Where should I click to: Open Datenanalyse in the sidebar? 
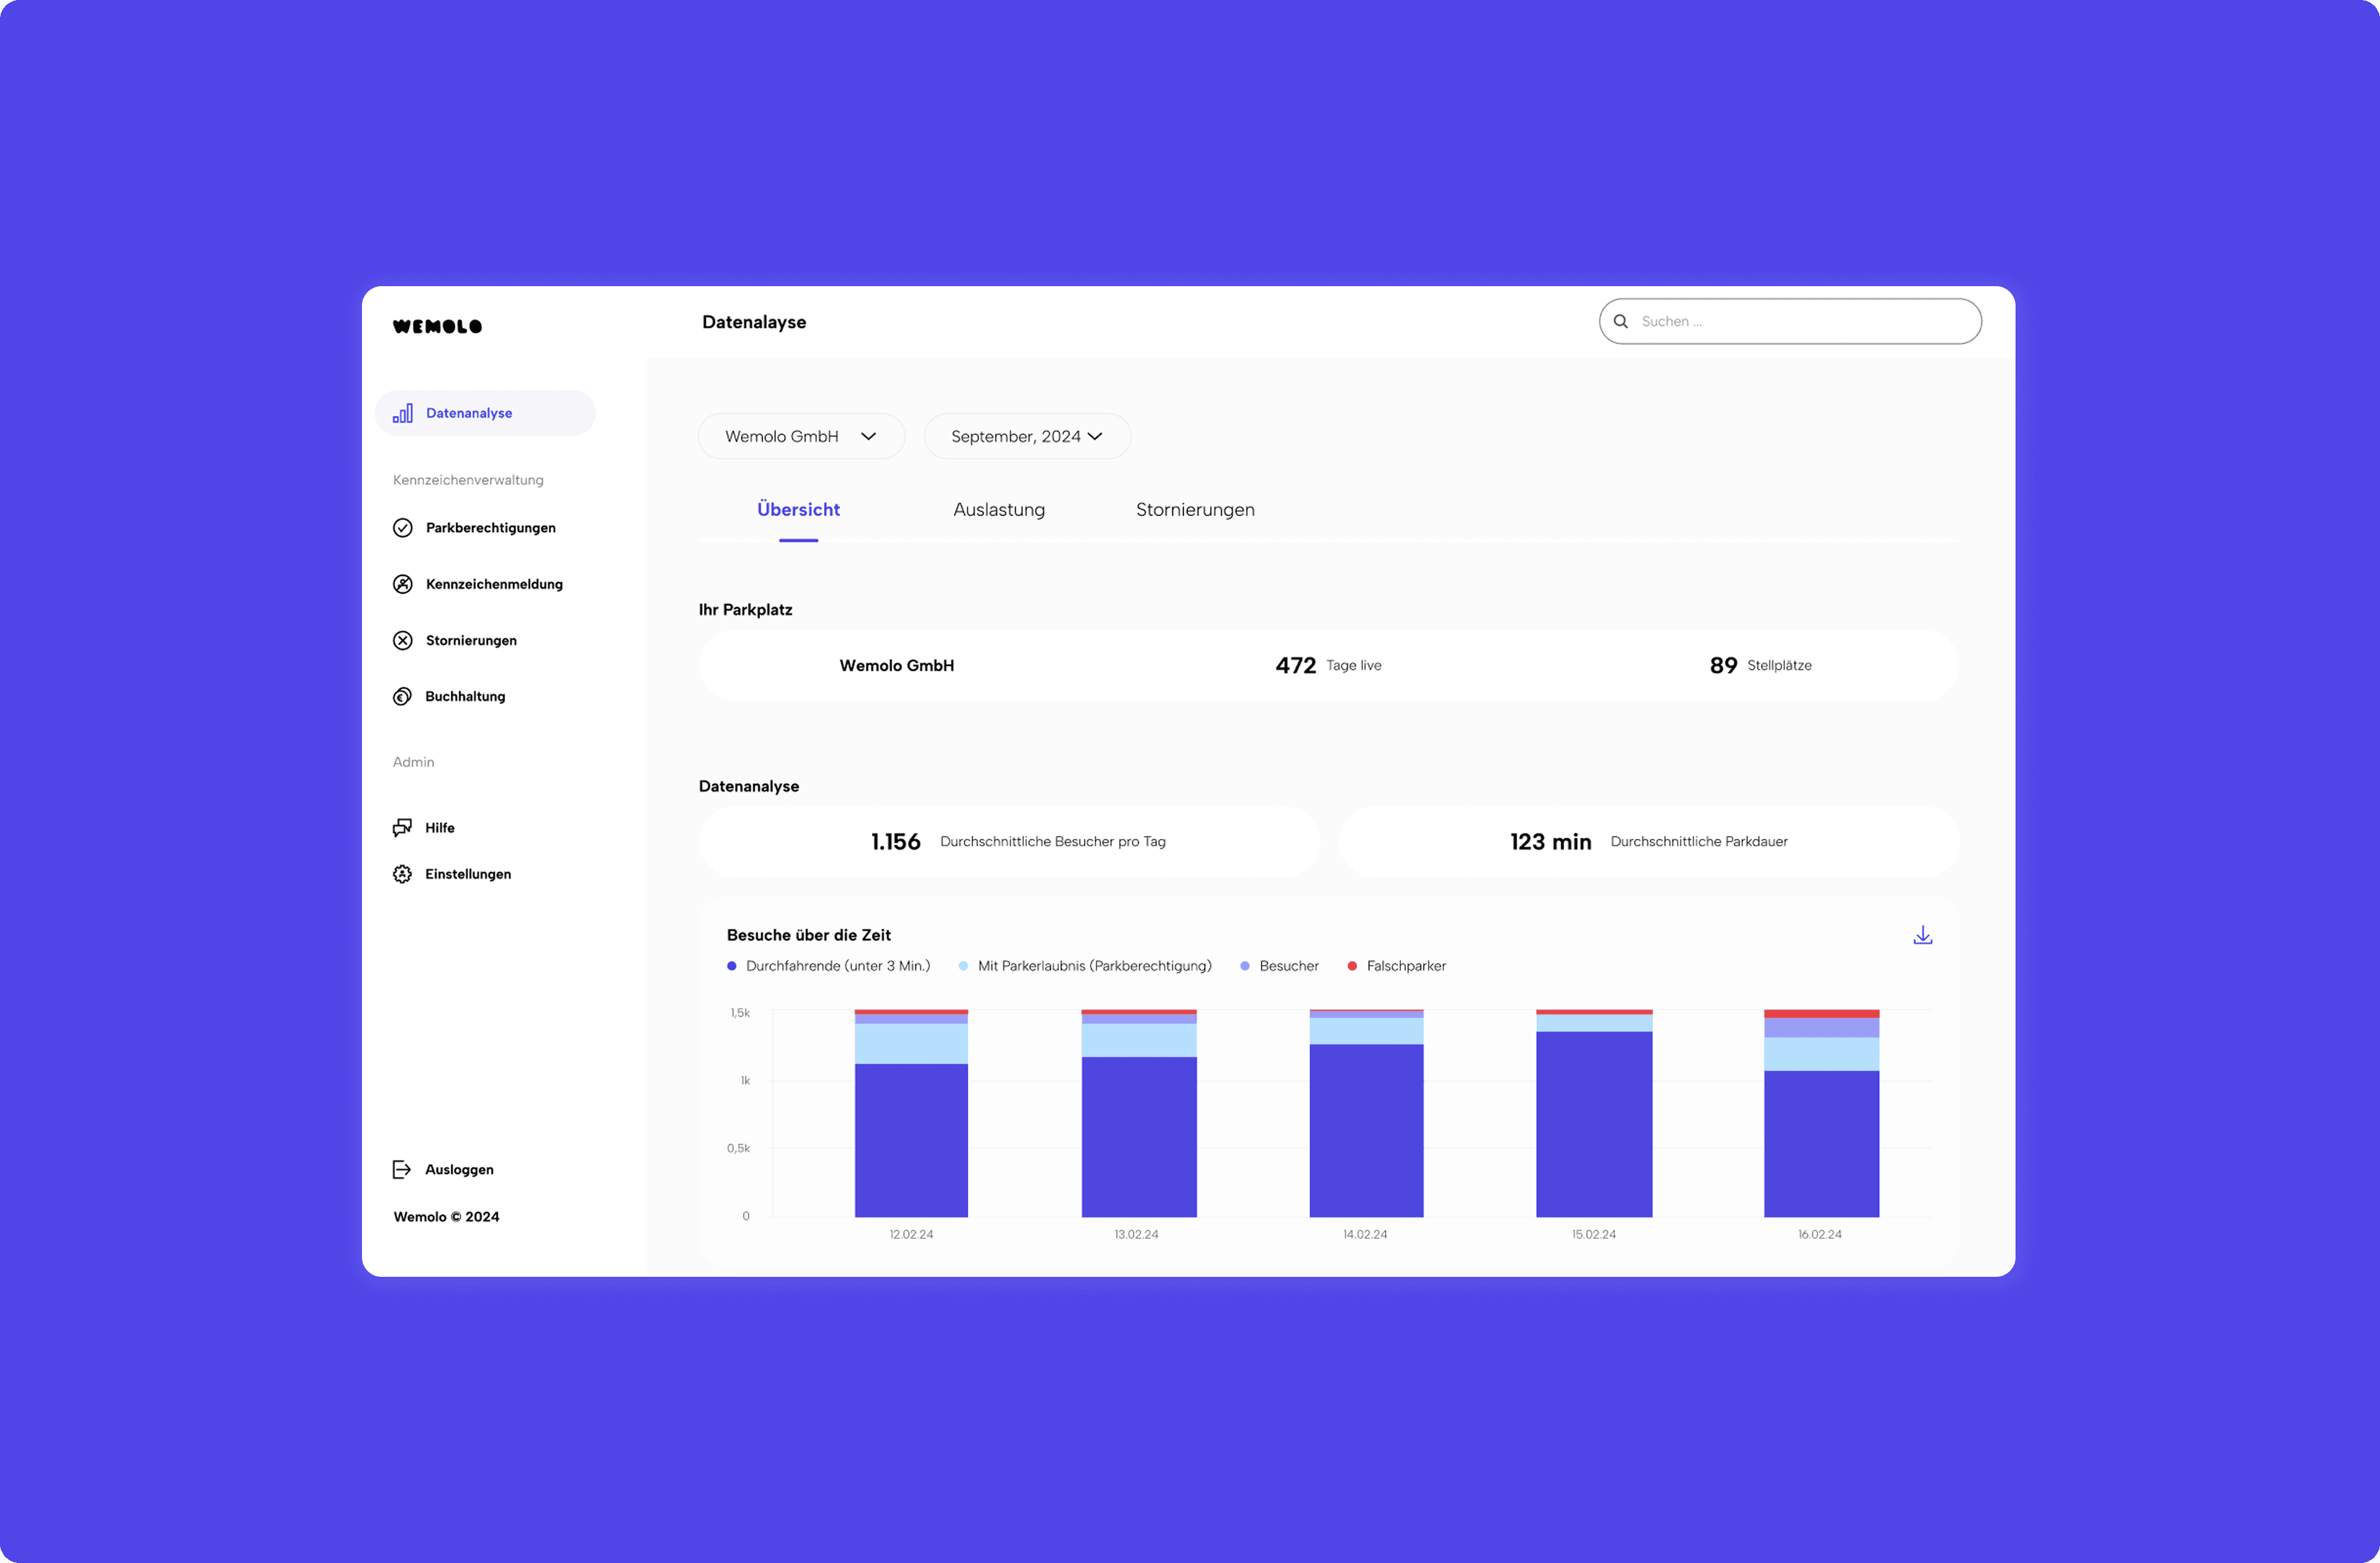(485, 413)
